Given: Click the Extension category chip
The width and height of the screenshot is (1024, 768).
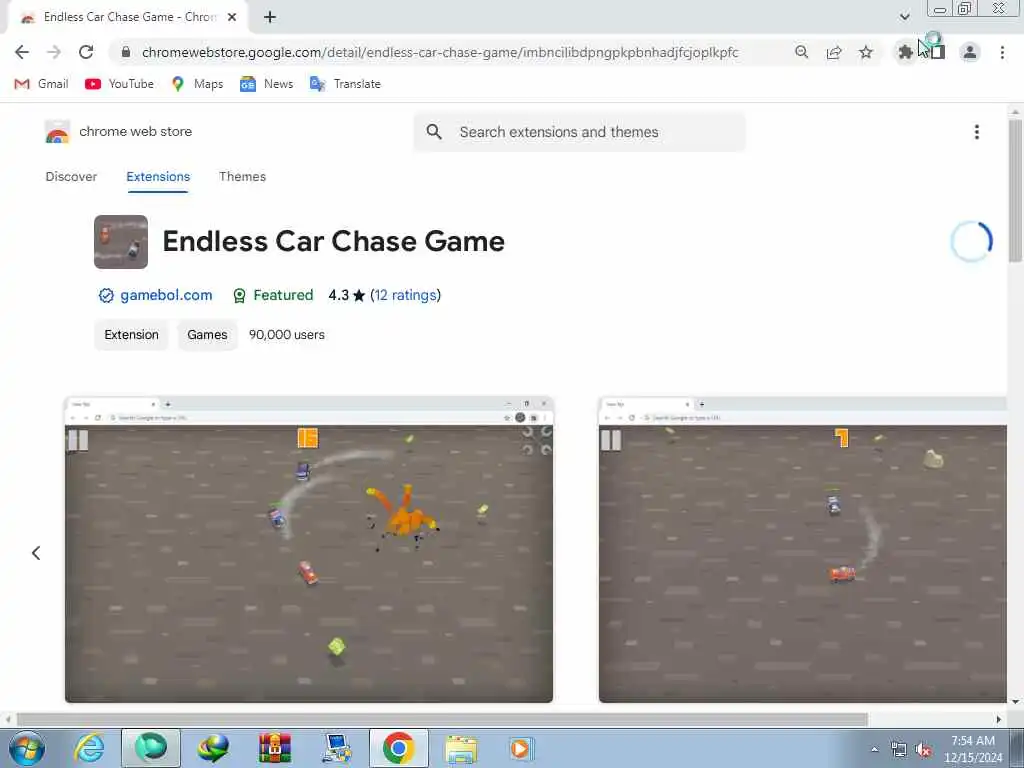Looking at the screenshot, I should click(131, 334).
